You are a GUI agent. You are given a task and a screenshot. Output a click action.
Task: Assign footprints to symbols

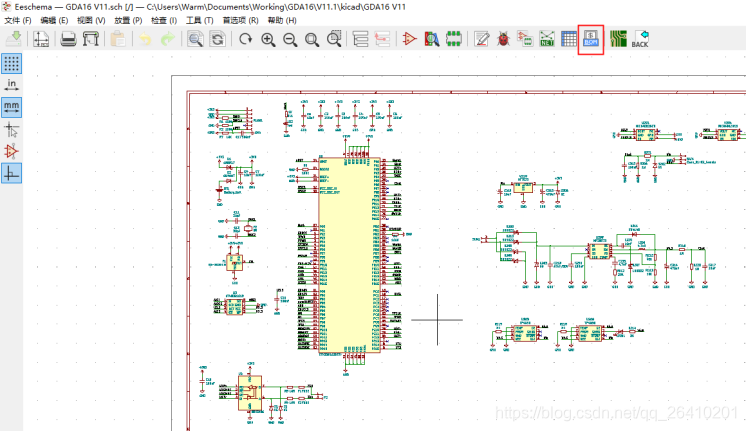pos(525,39)
